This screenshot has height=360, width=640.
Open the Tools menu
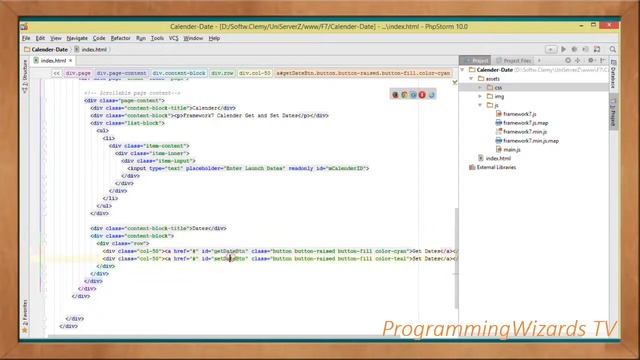157,38
